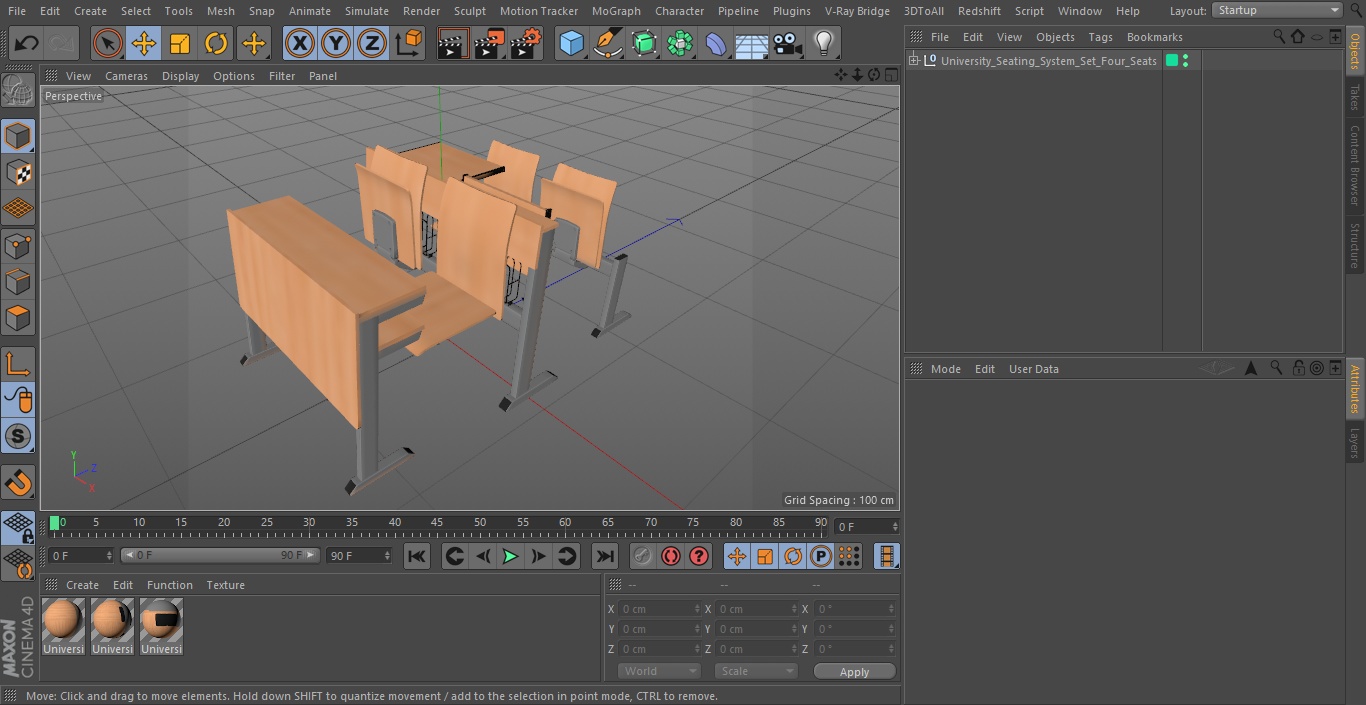Image resolution: width=1366 pixels, height=705 pixels.
Task: Switch to Polygons mode
Action: pyautogui.click(x=18, y=318)
